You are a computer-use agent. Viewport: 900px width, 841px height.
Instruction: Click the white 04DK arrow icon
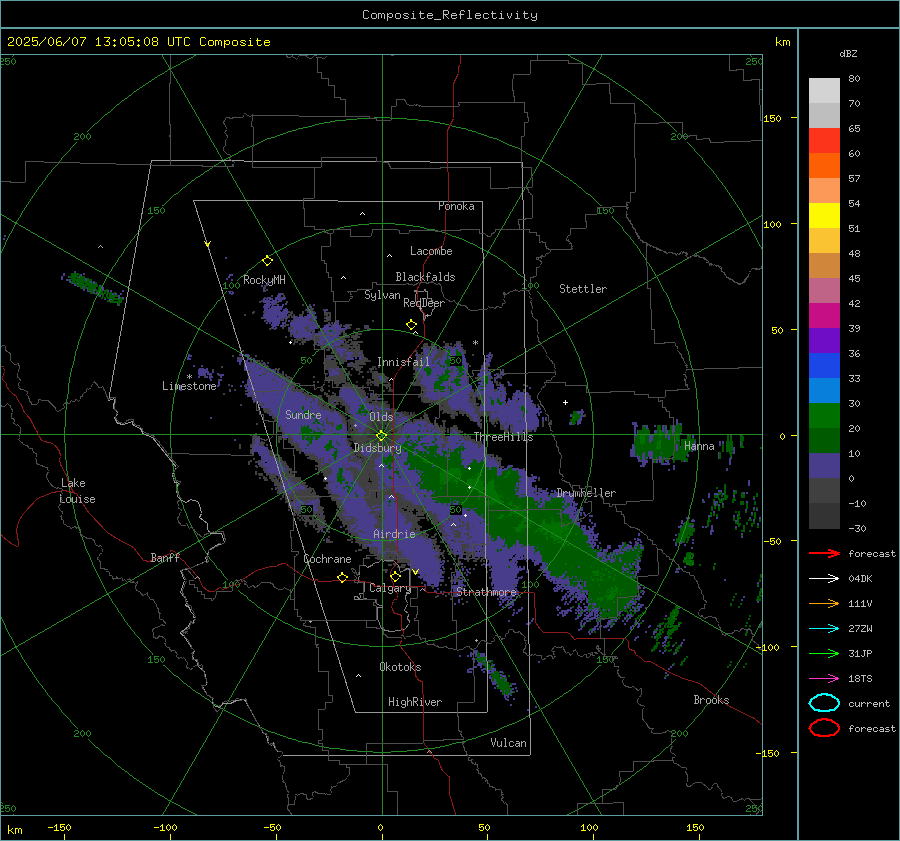coord(824,579)
